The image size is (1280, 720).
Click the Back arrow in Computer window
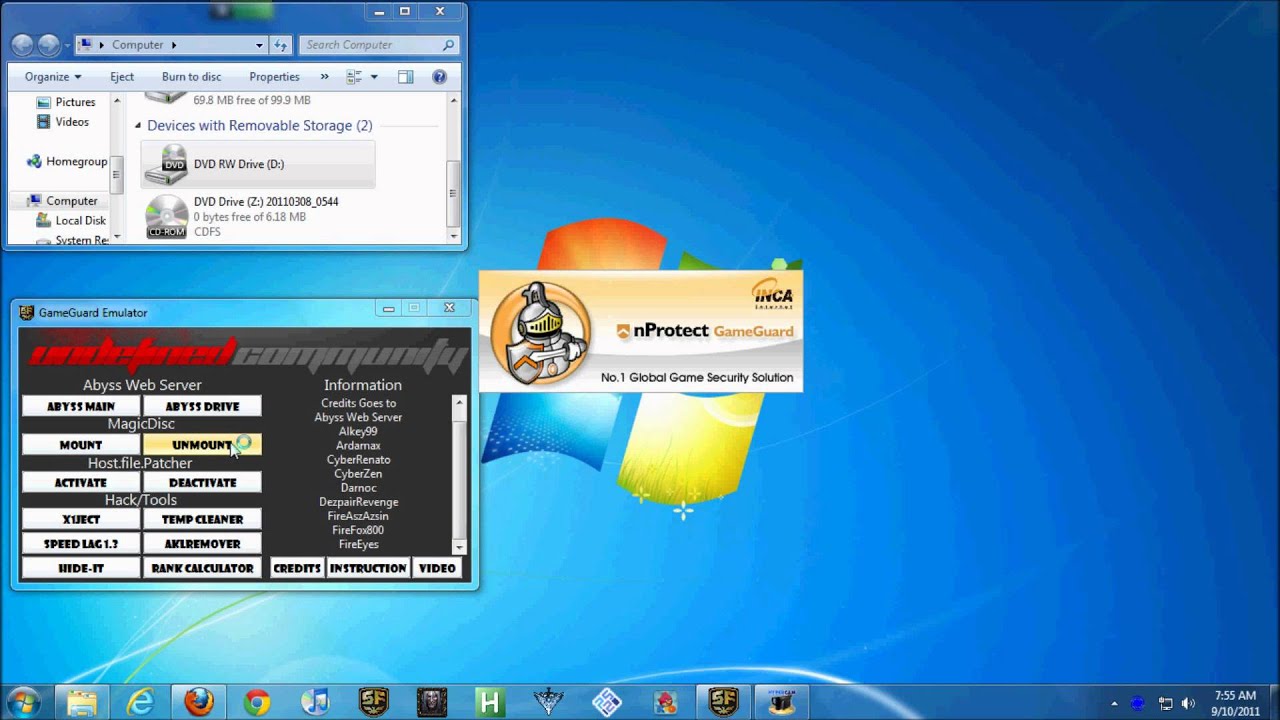(x=22, y=45)
